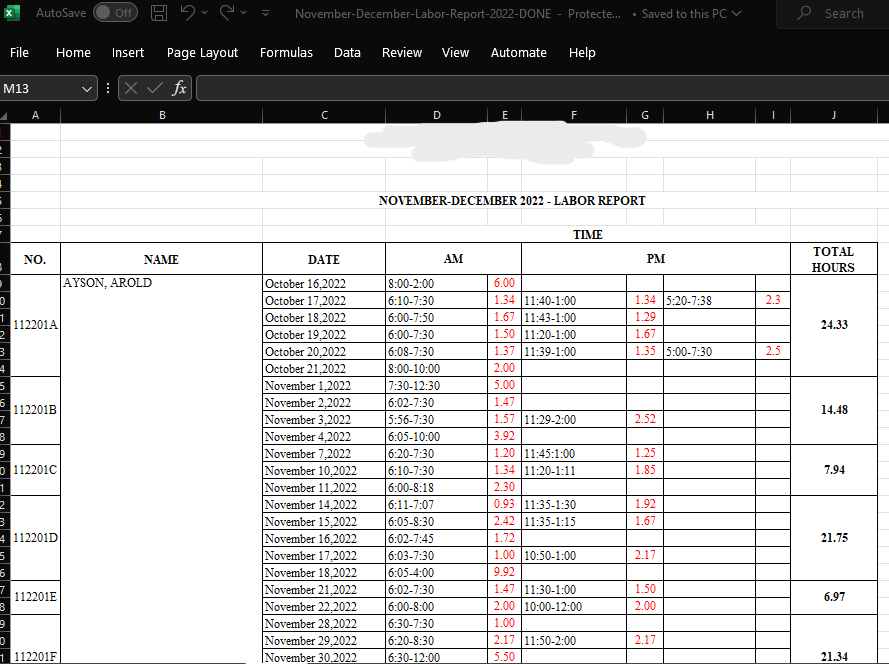
Task: Click the Insert Function fx icon
Action: tap(179, 88)
